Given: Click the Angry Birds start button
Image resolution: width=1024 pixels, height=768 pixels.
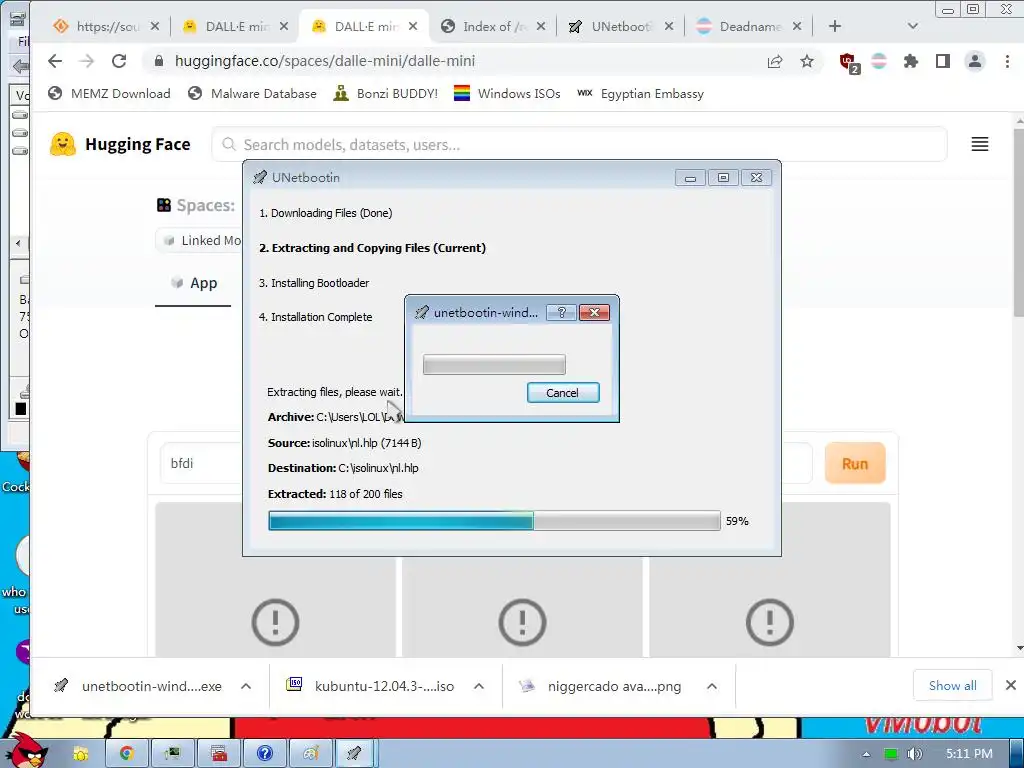Looking at the screenshot, I should (26, 751).
